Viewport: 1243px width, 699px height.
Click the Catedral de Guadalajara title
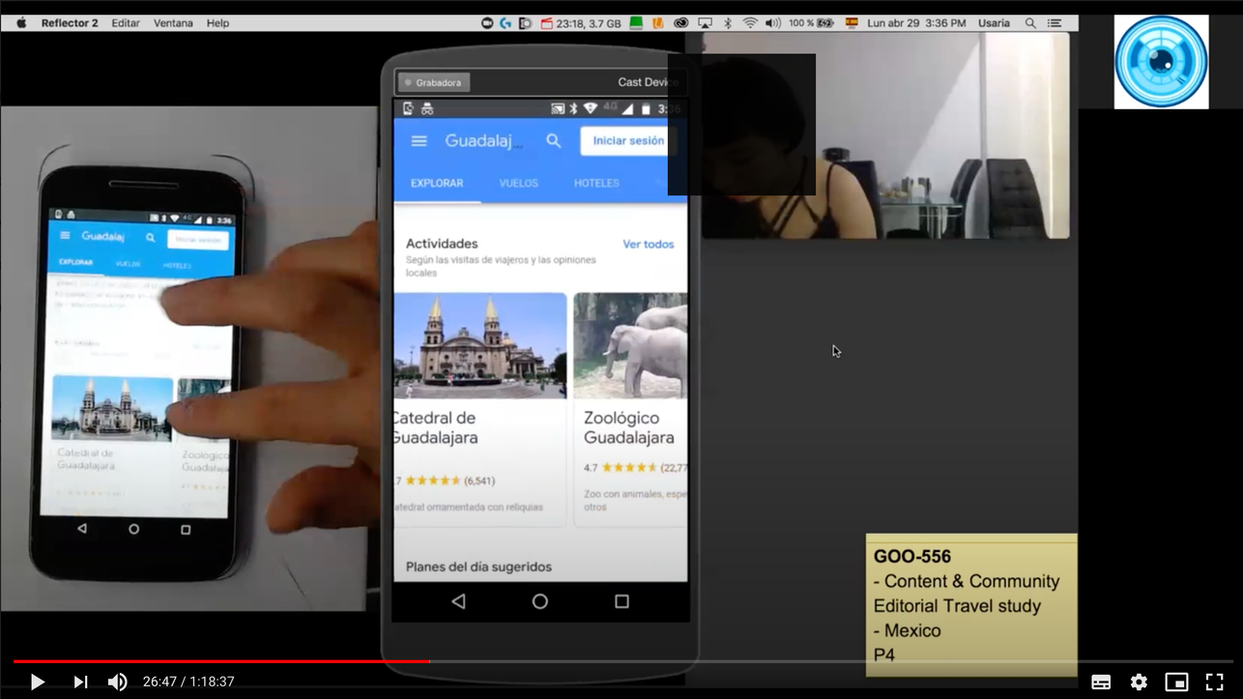click(434, 428)
